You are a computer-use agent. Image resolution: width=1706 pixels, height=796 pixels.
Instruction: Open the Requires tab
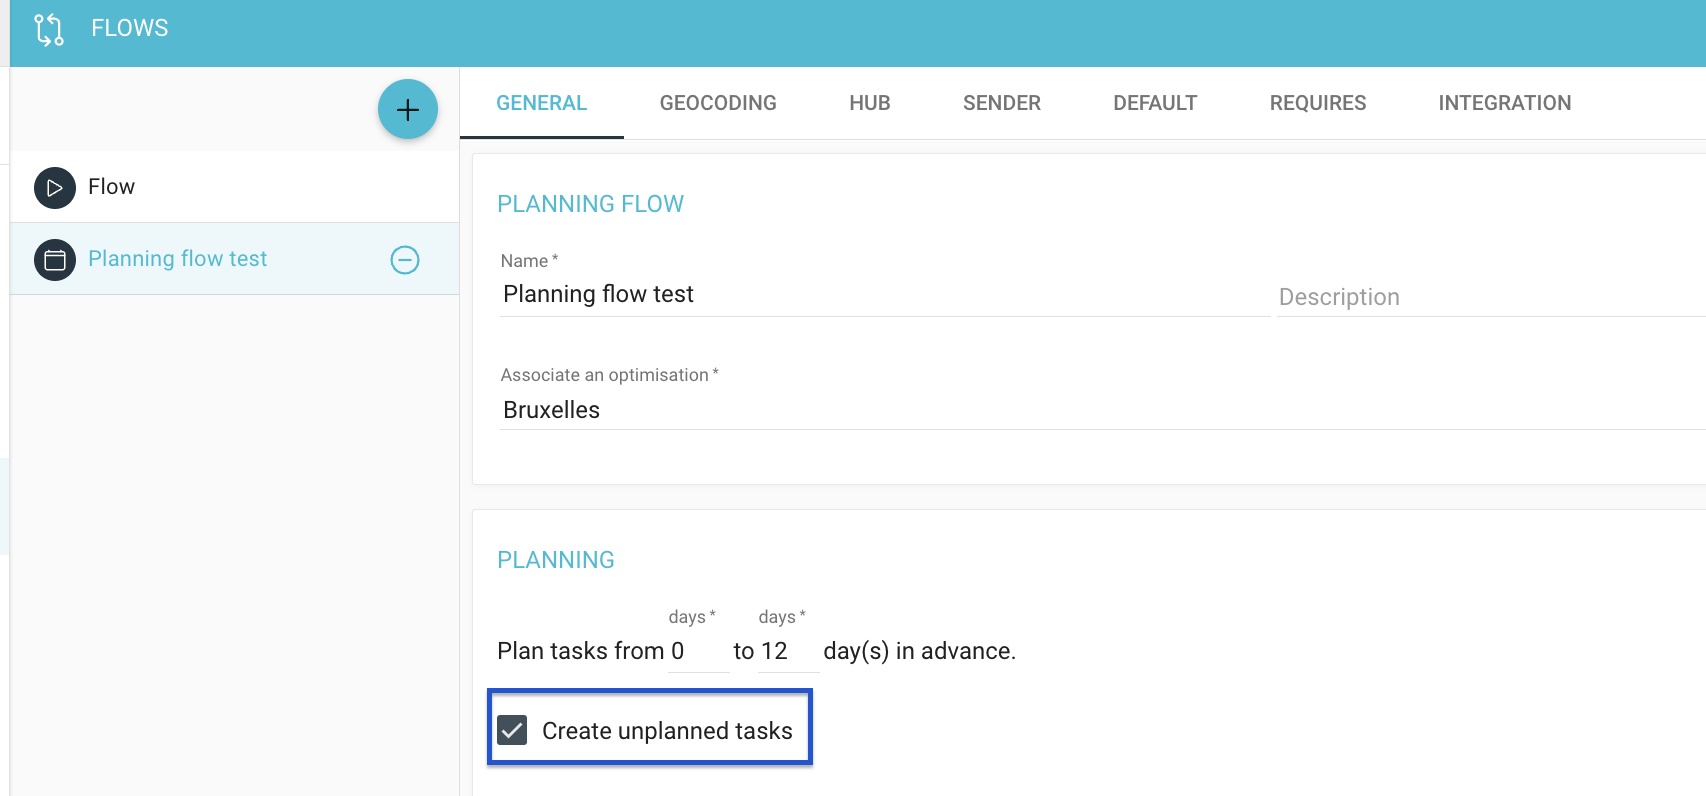(x=1318, y=103)
